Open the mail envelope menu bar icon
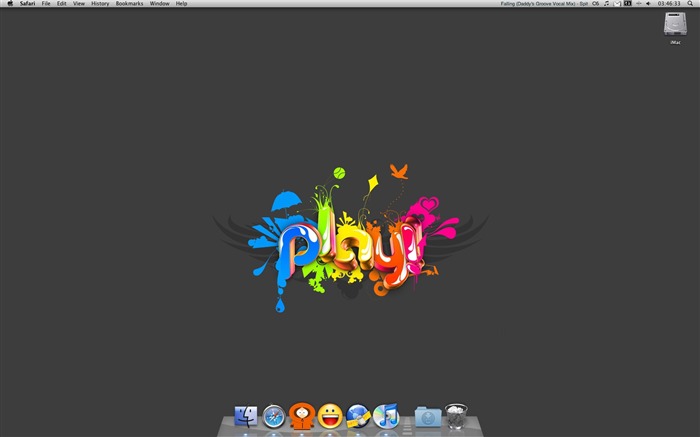The image size is (700, 437). [617, 3]
